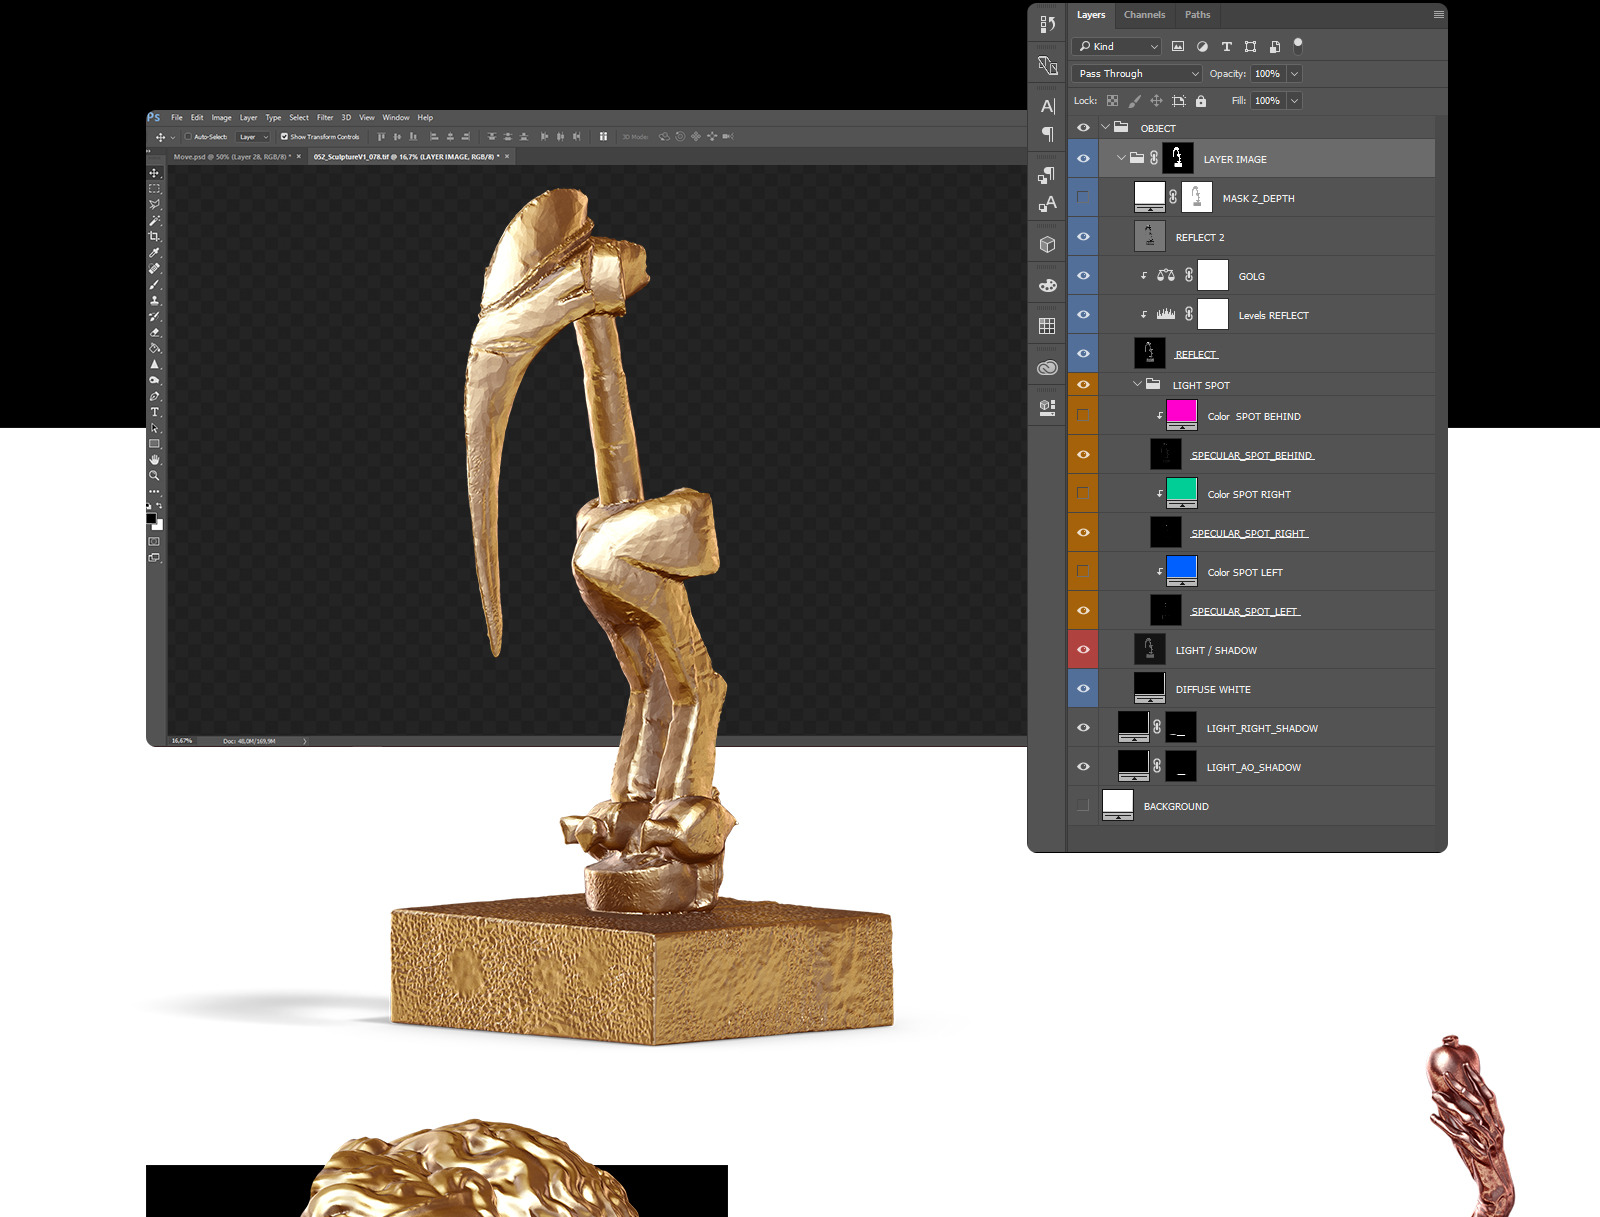Collapse the LIGHT SPOT group
The width and height of the screenshot is (1600, 1217).
(x=1137, y=385)
